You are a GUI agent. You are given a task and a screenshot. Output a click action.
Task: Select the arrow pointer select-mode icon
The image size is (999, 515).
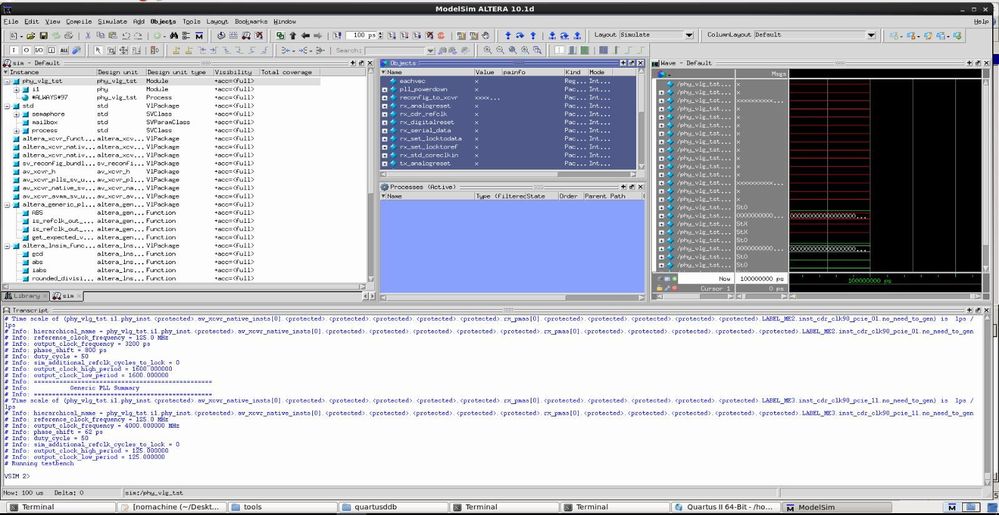(x=98, y=50)
